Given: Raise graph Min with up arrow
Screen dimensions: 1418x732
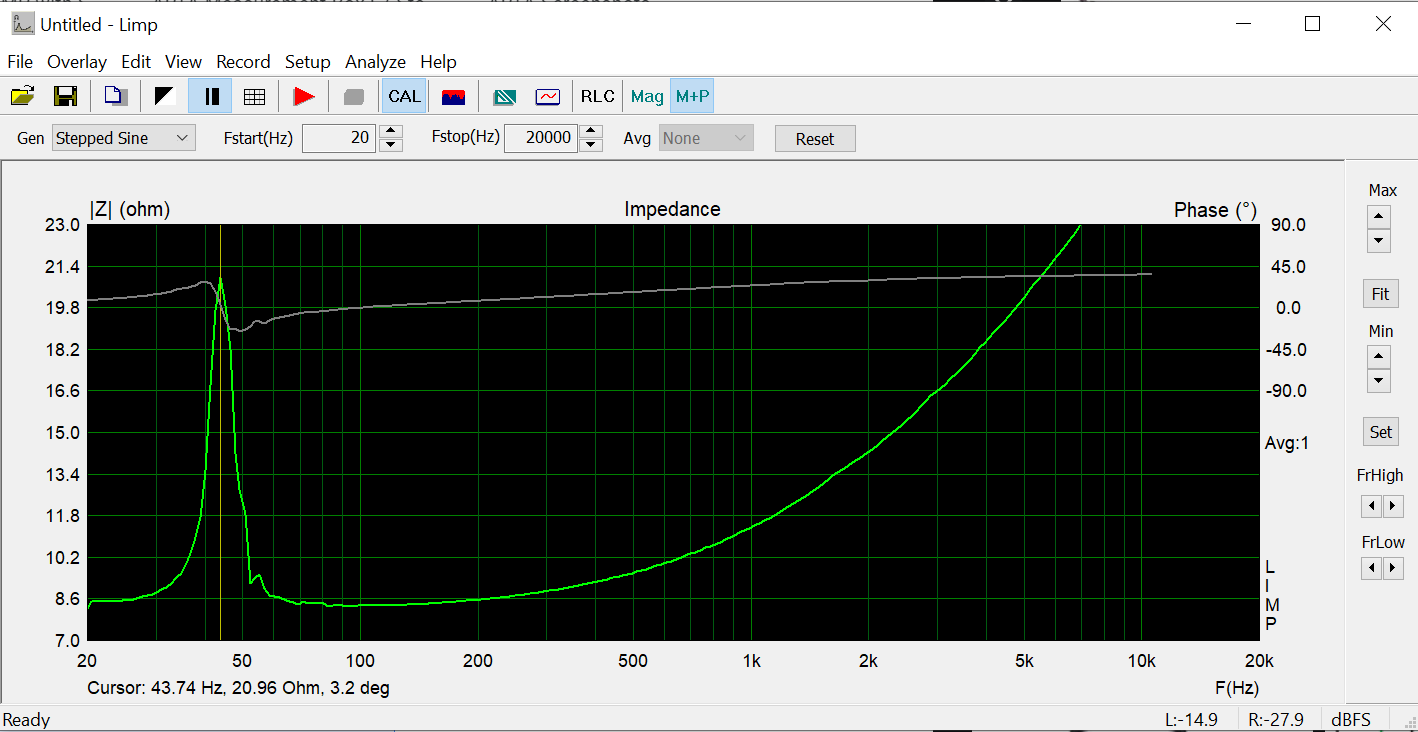Looking at the screenshot, I should 1379,357.
